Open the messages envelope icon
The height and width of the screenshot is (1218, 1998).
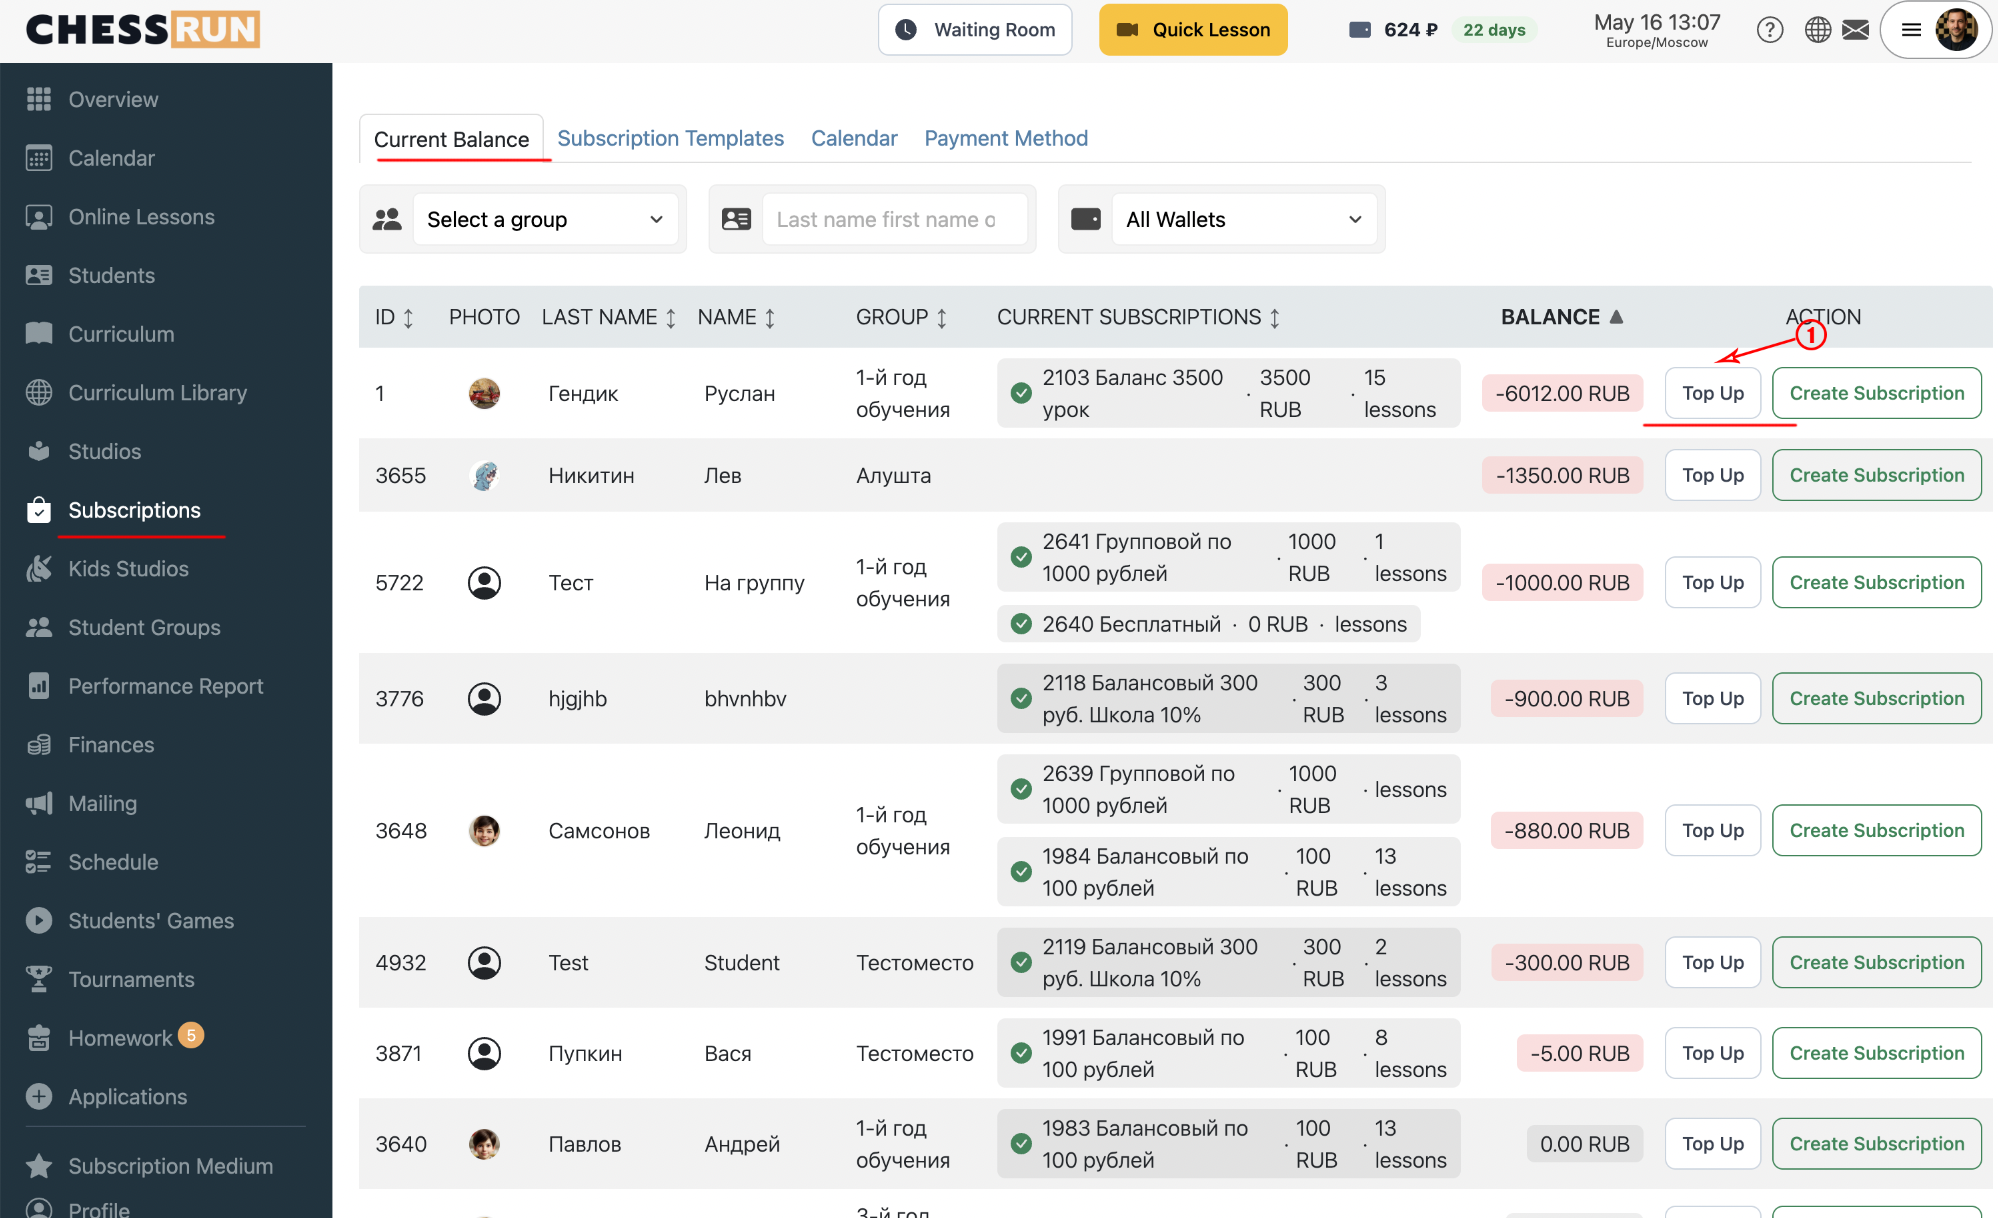click(1856, 30)
